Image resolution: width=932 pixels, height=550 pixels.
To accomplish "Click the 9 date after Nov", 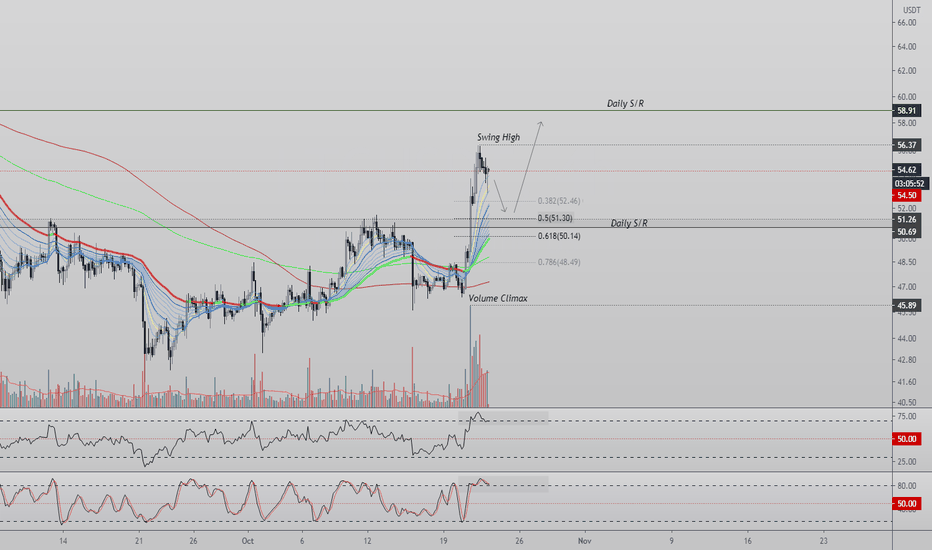I will click(672, 541).
